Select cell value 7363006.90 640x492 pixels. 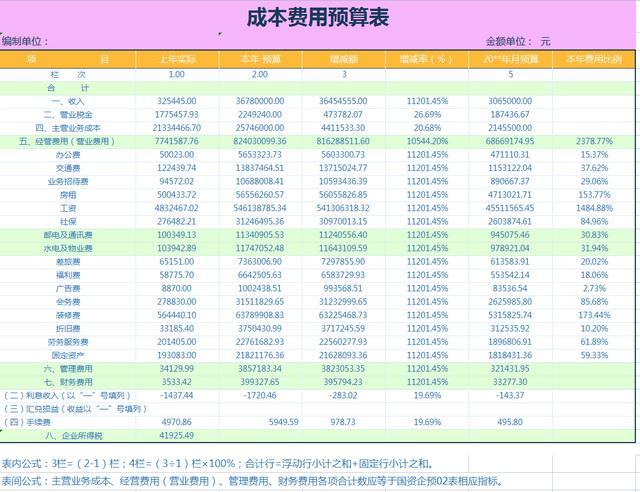260,262
